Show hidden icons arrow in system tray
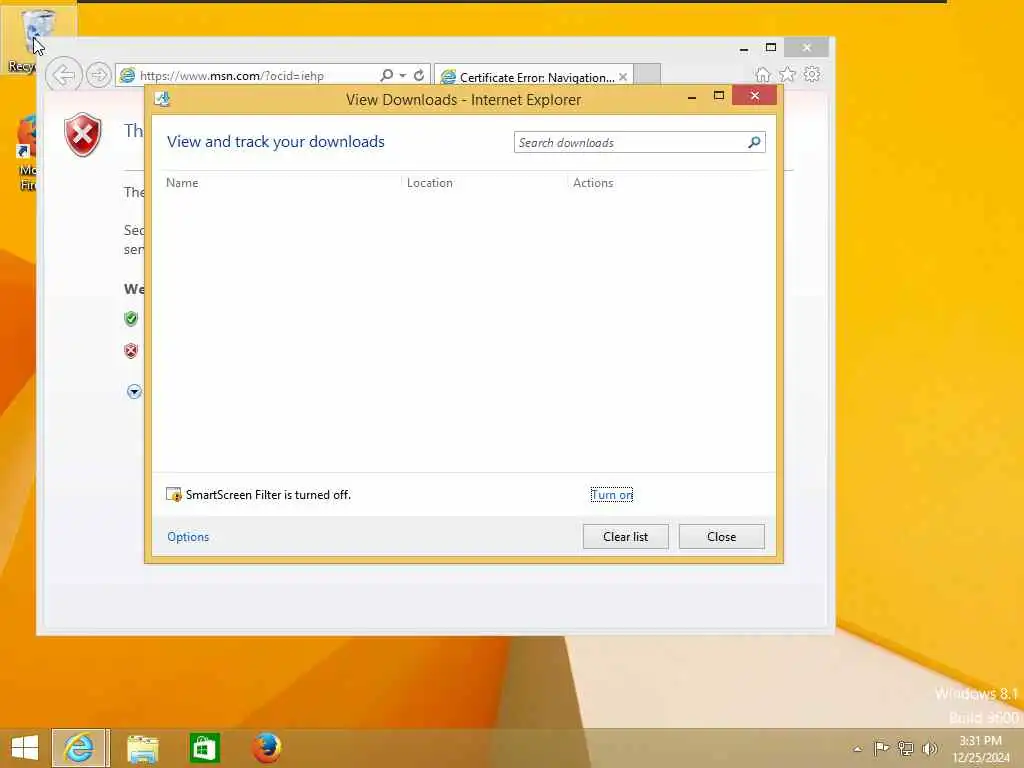 tap(857, 749)
